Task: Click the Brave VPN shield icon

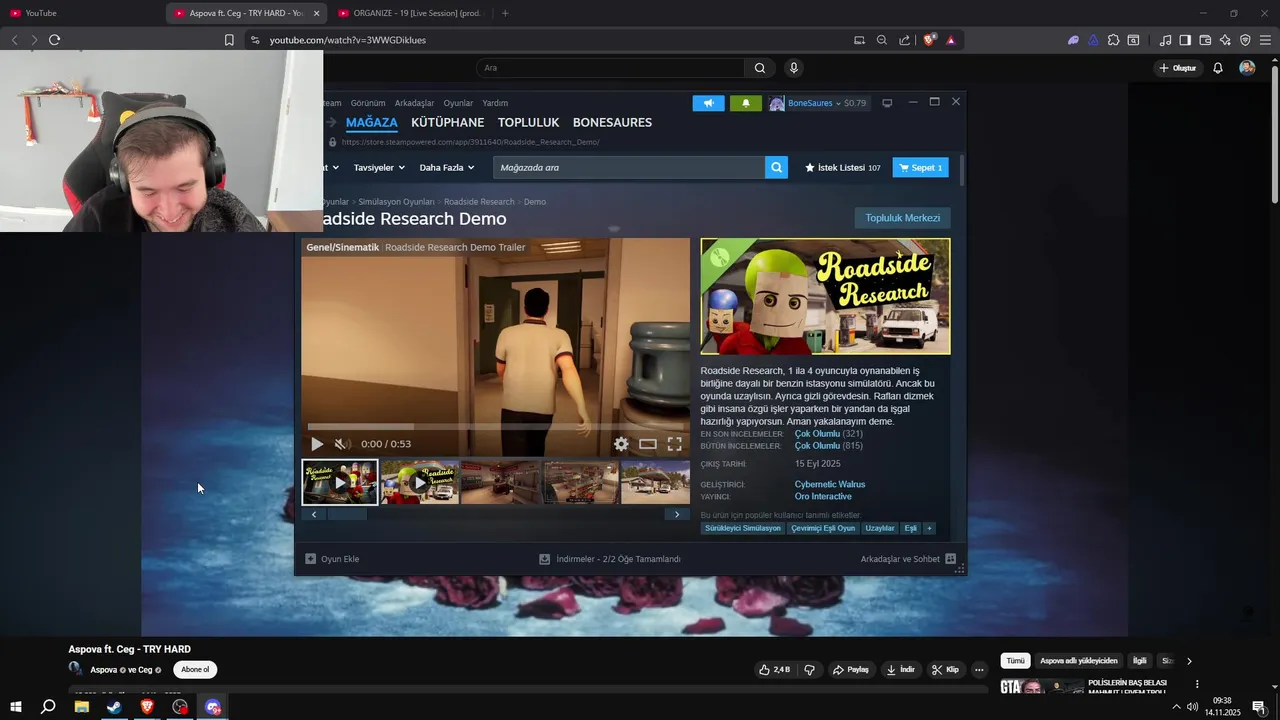Action: (x=1245, y=40)
